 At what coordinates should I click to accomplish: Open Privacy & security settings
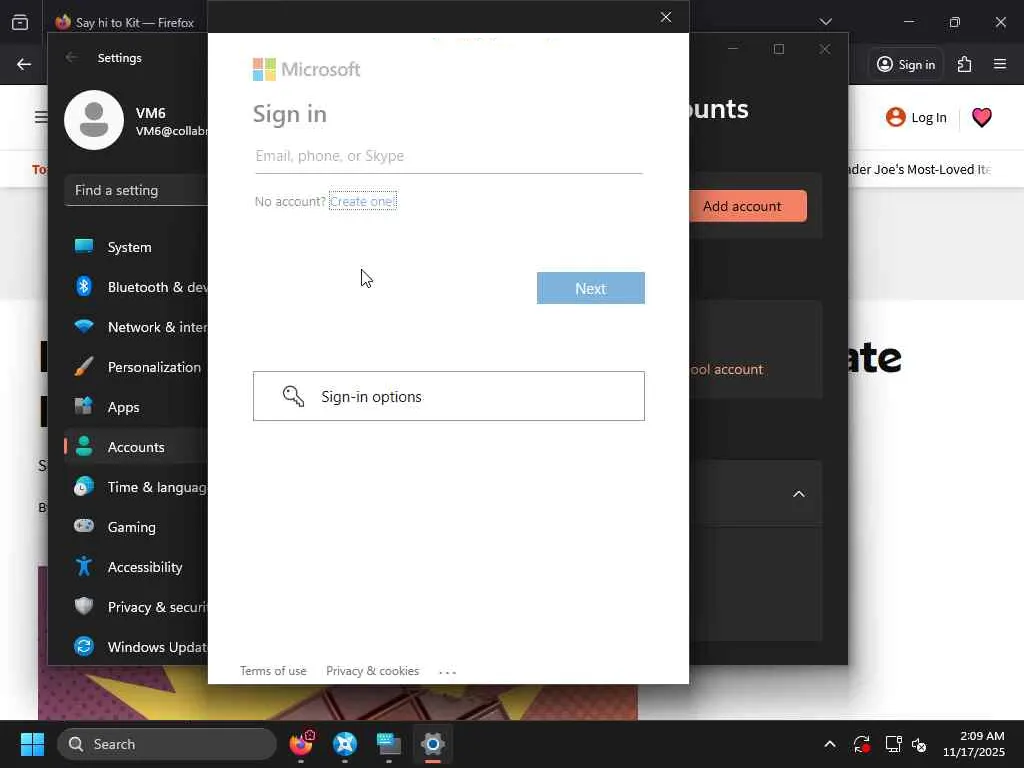pos(136,607)
